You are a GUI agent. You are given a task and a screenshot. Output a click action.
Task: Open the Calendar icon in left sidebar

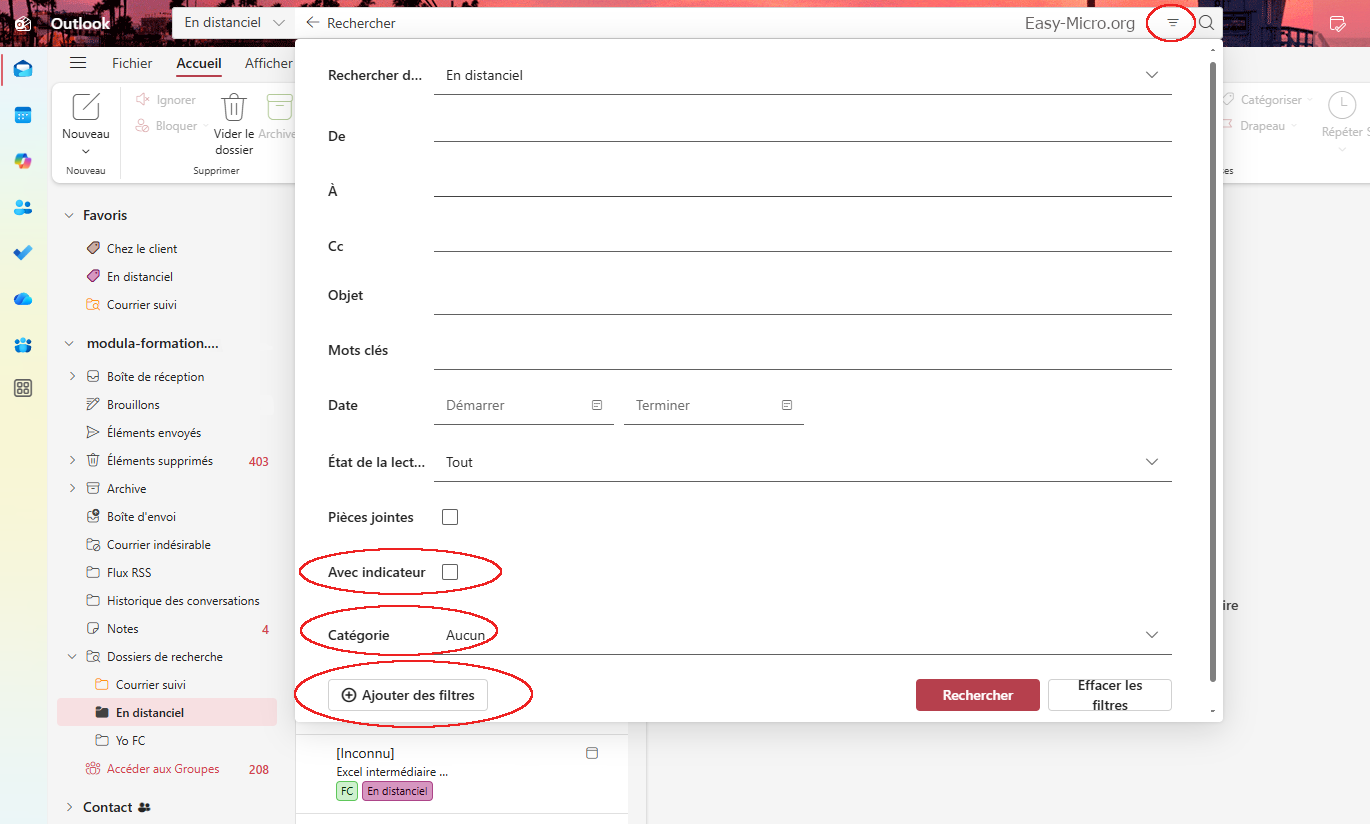[23, 115]
